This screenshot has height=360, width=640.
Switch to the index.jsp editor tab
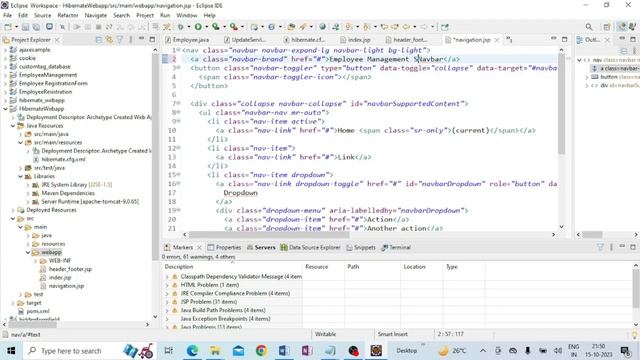356,40
